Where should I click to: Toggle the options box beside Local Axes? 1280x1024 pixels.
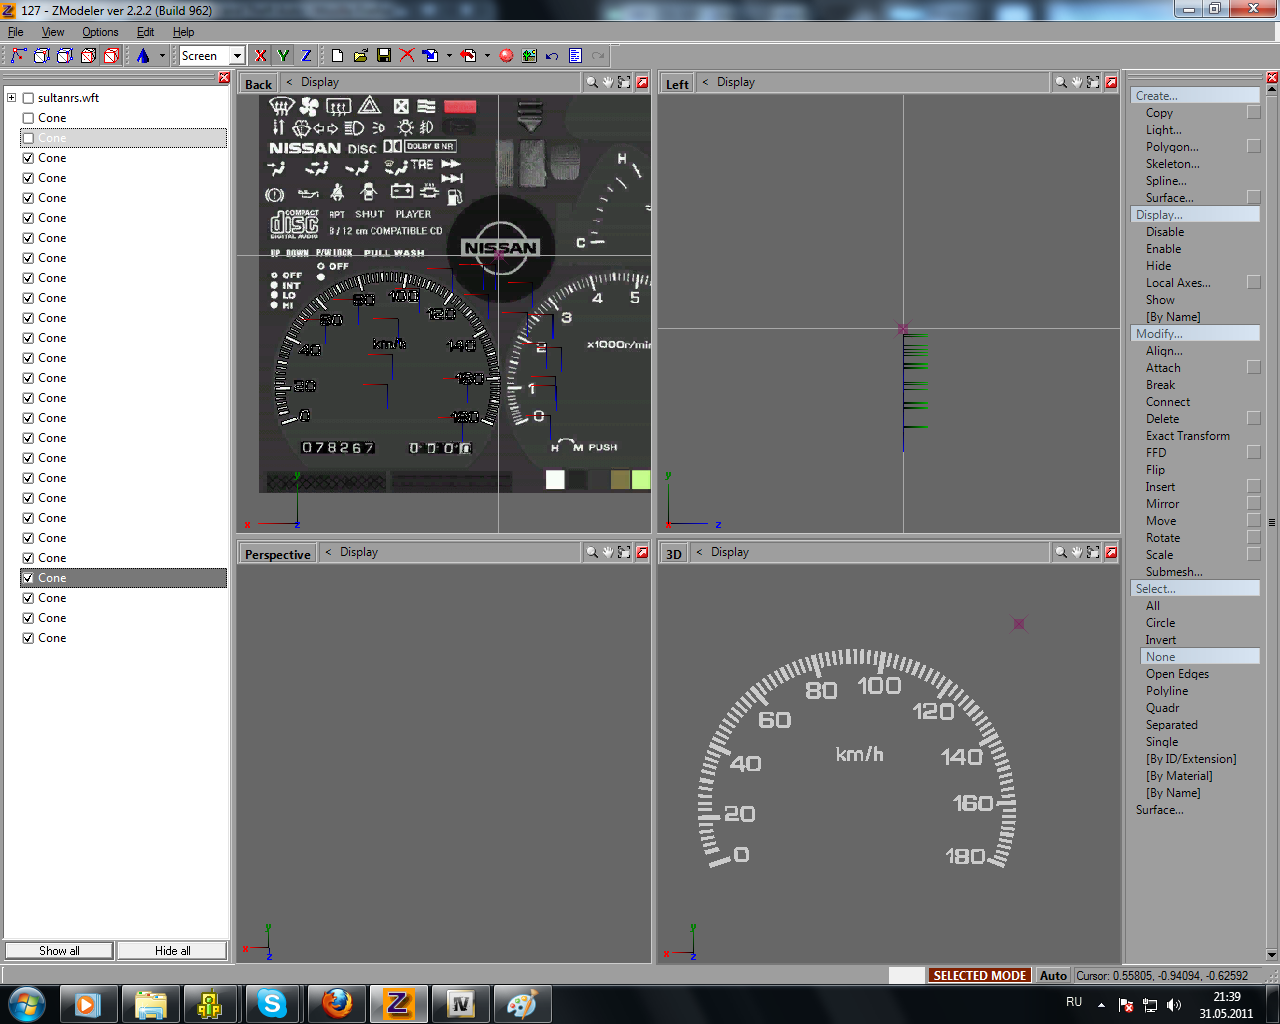1254,283
